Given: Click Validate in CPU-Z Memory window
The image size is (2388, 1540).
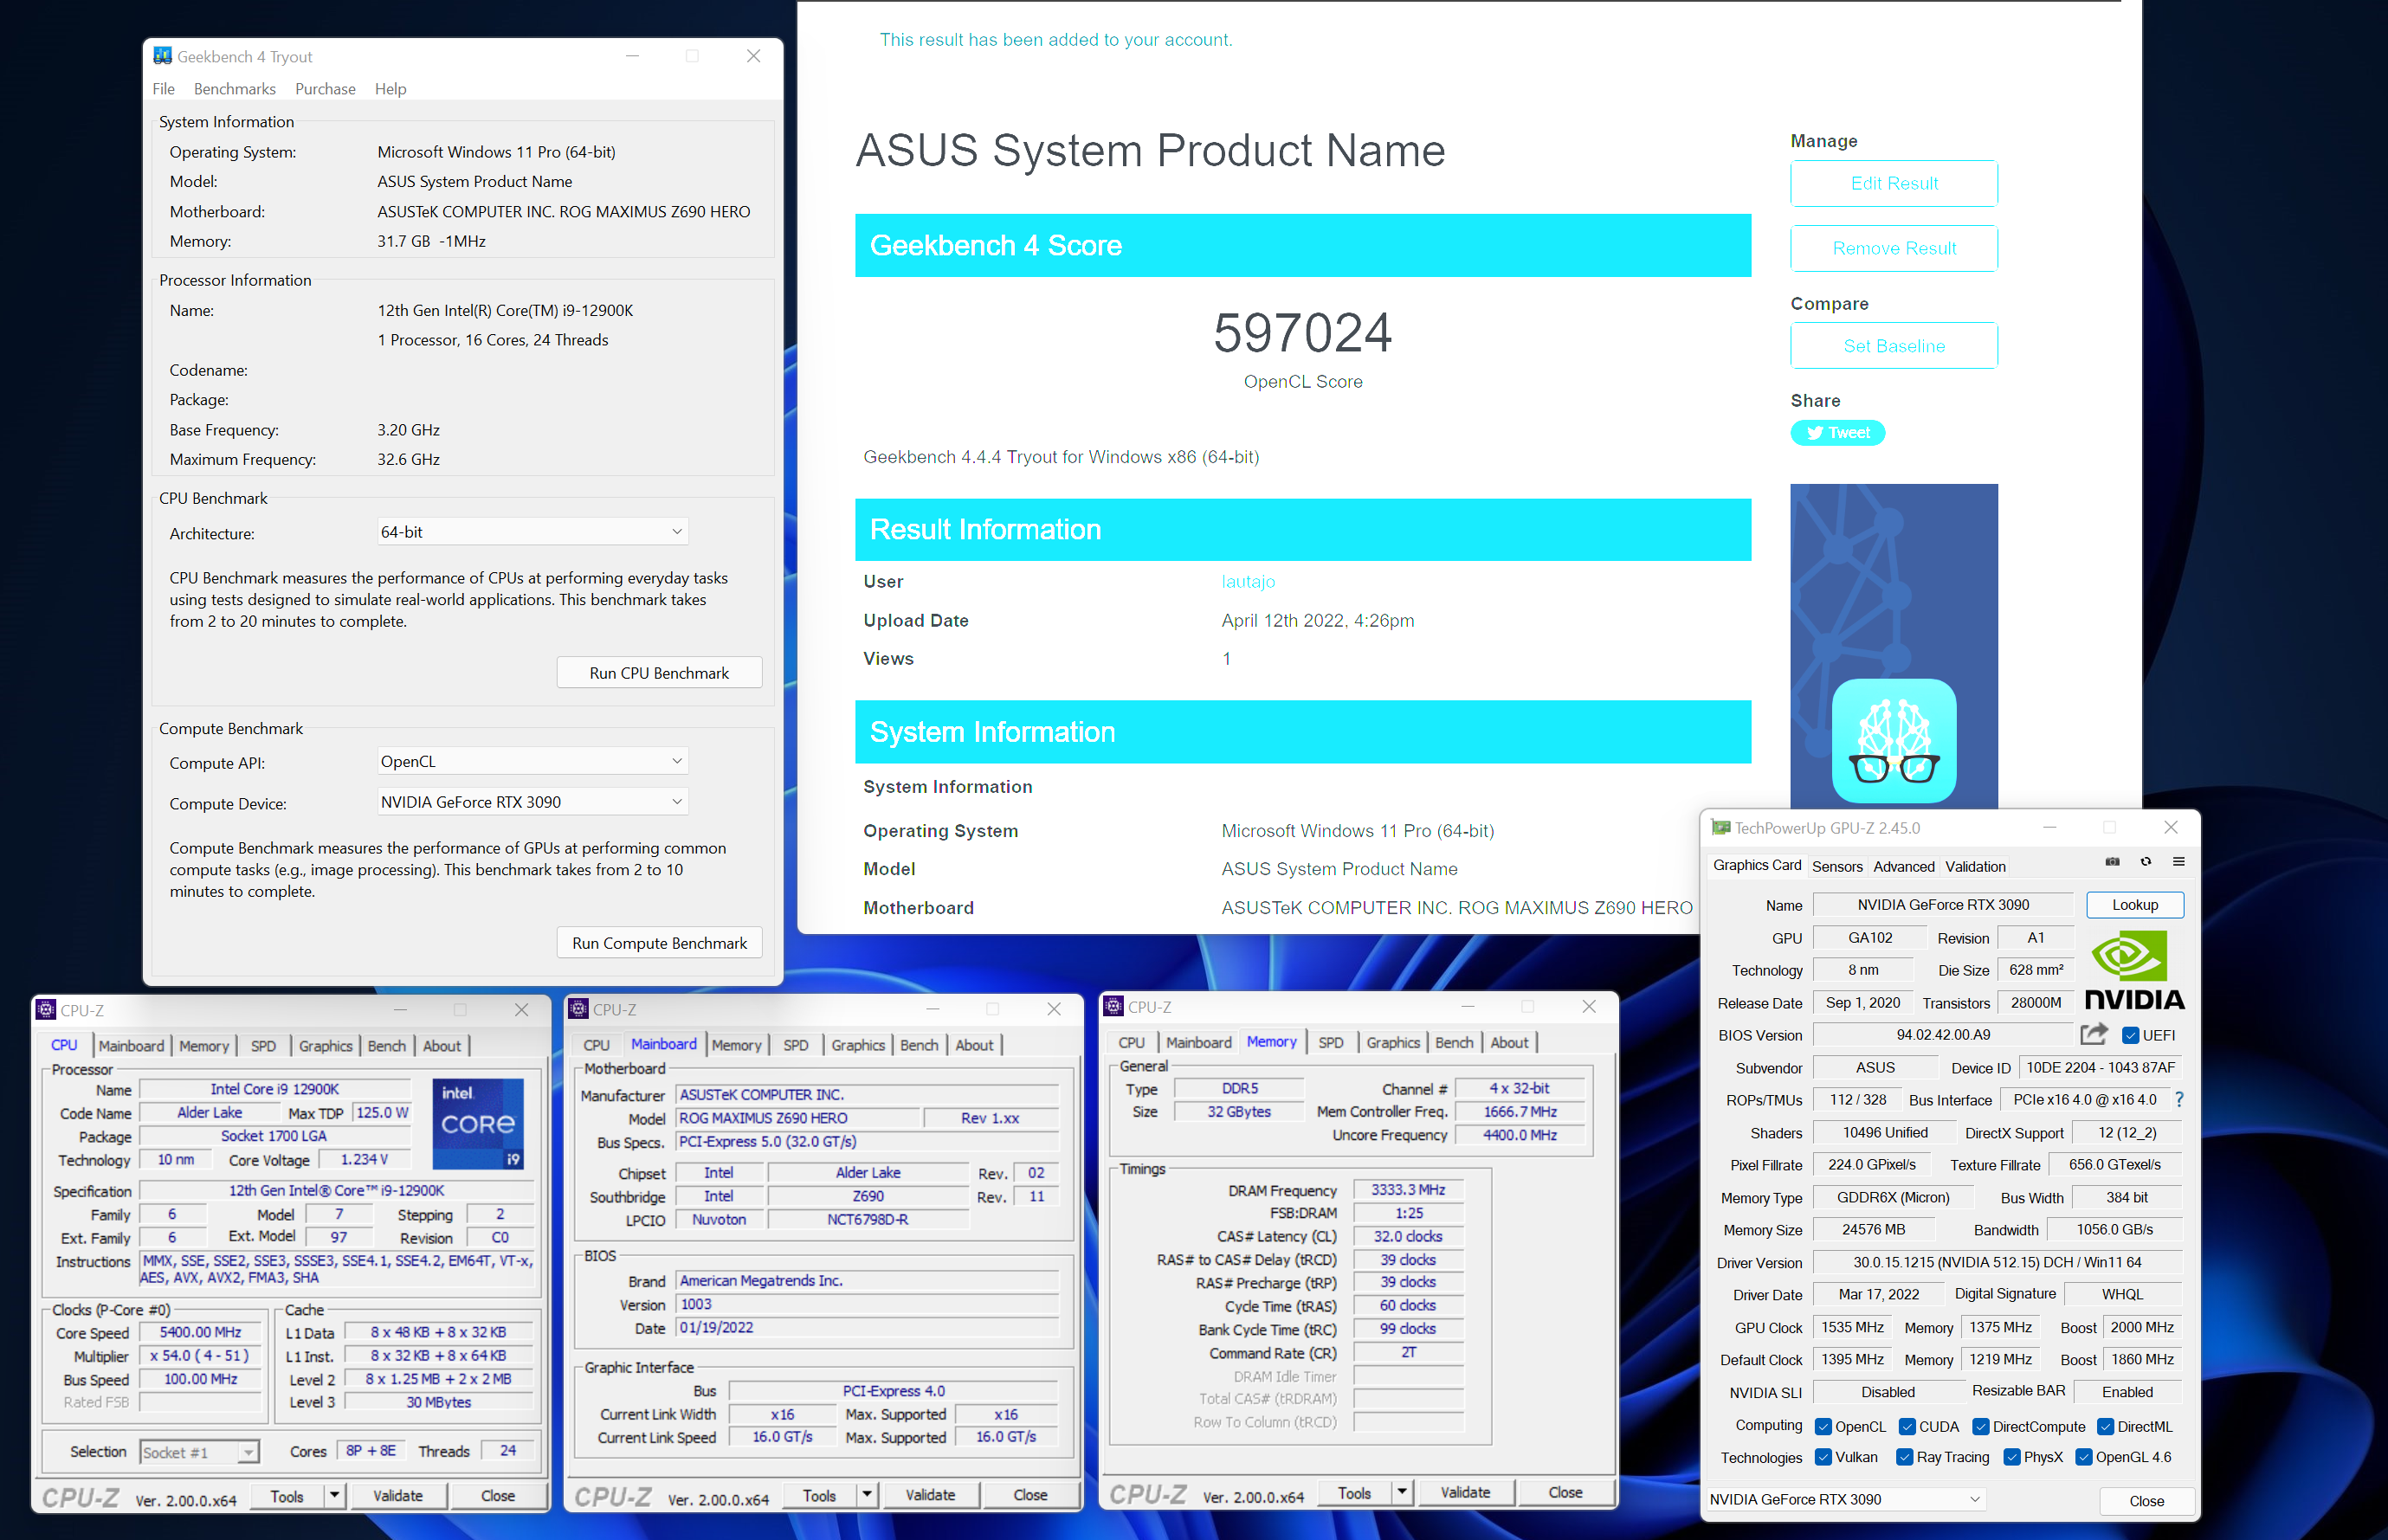Looking at the screenshot, I should [1465, 1492].
